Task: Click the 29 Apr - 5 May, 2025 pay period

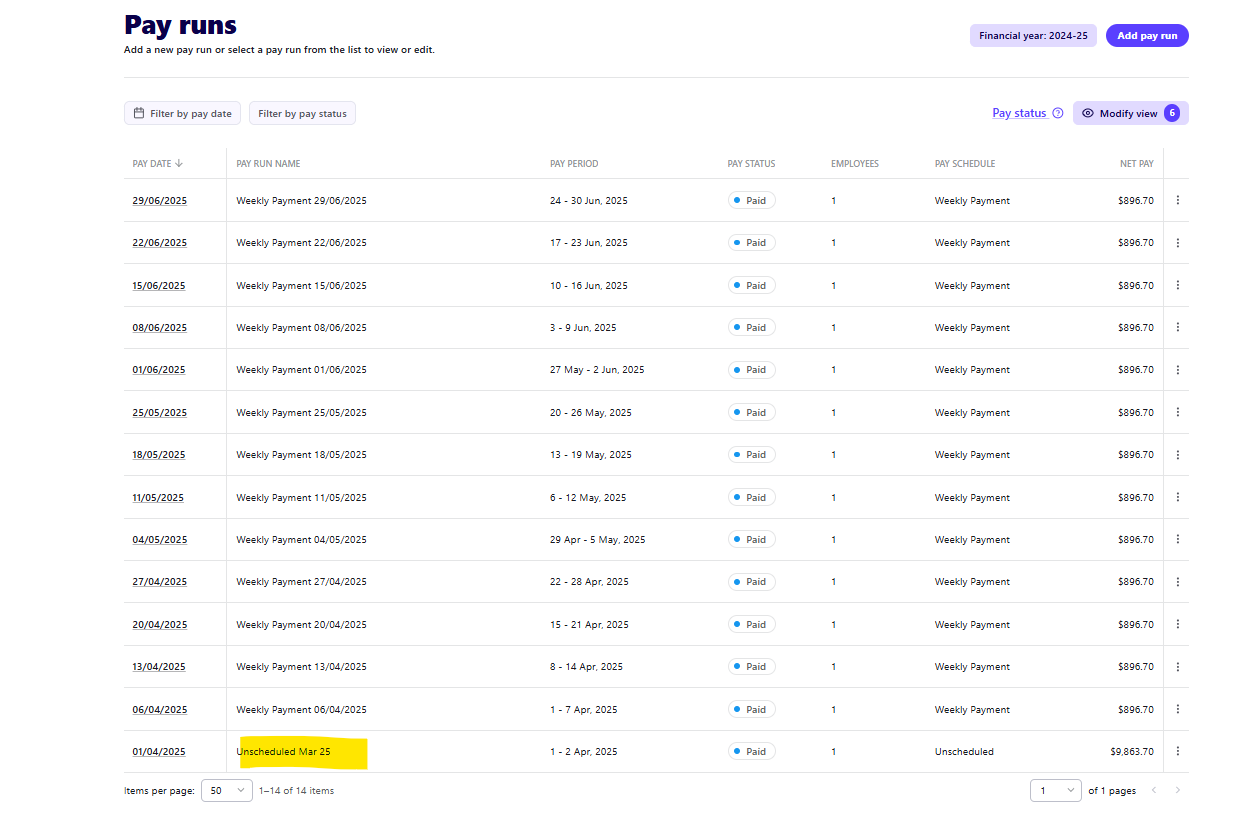Action: click(598, 539)
